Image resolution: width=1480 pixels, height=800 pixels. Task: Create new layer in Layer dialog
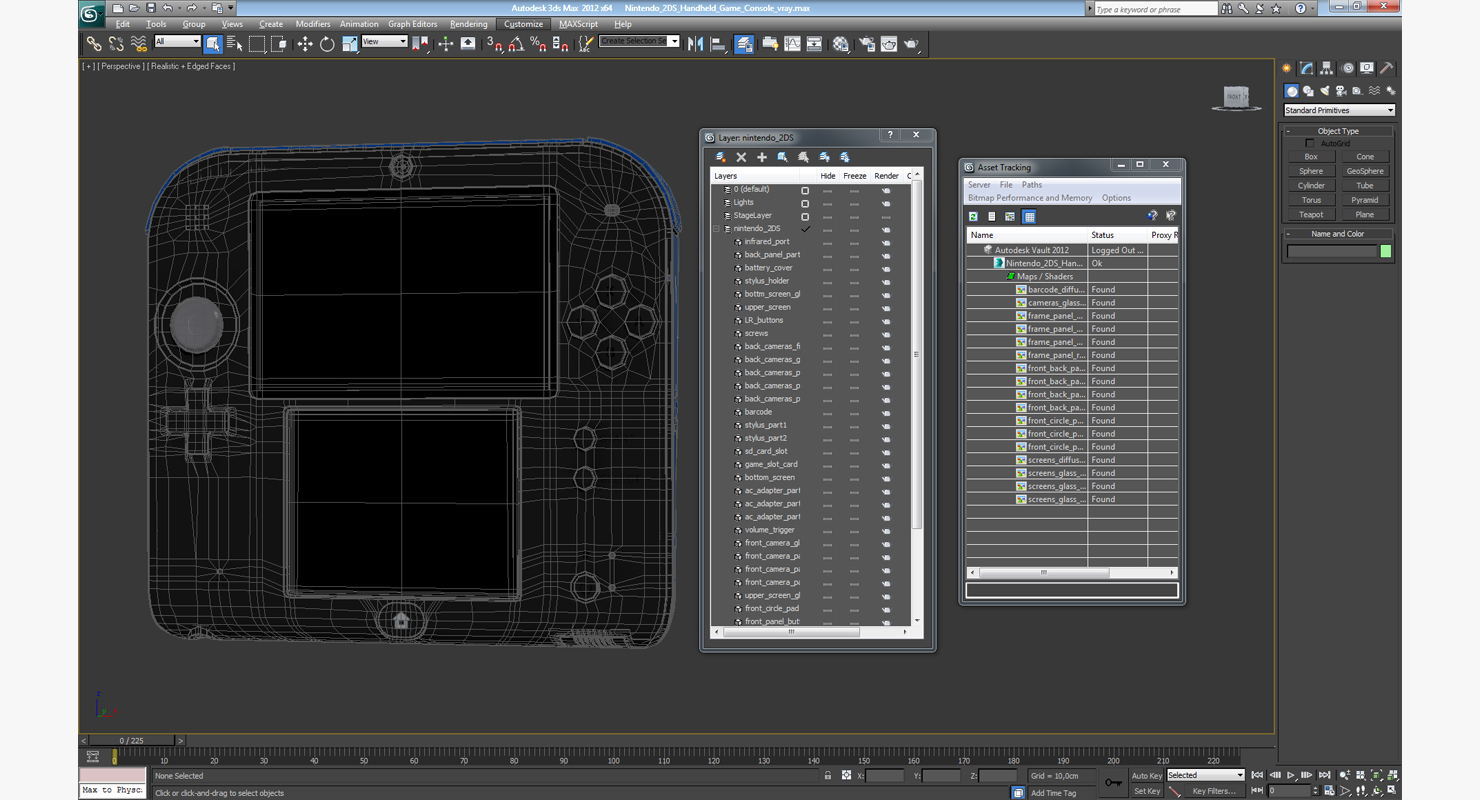click(720, 157)
